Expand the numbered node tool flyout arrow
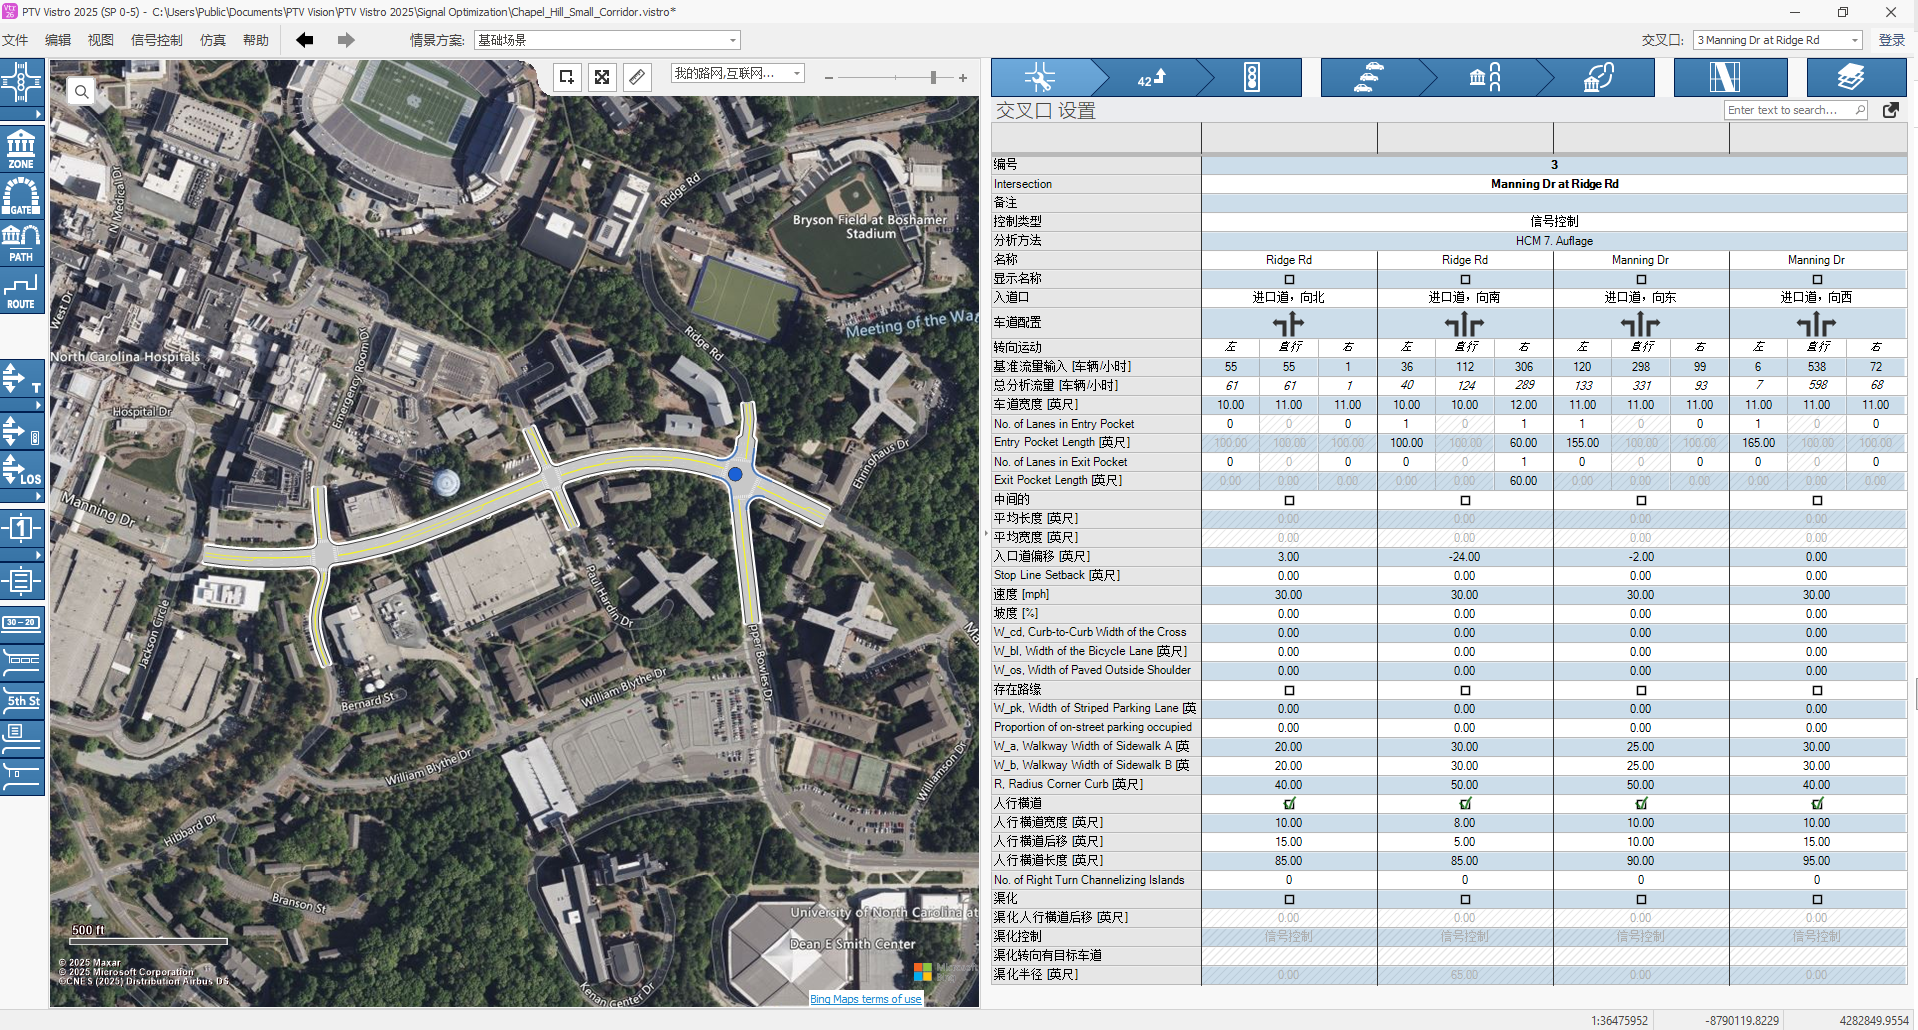 coord(22,554)
